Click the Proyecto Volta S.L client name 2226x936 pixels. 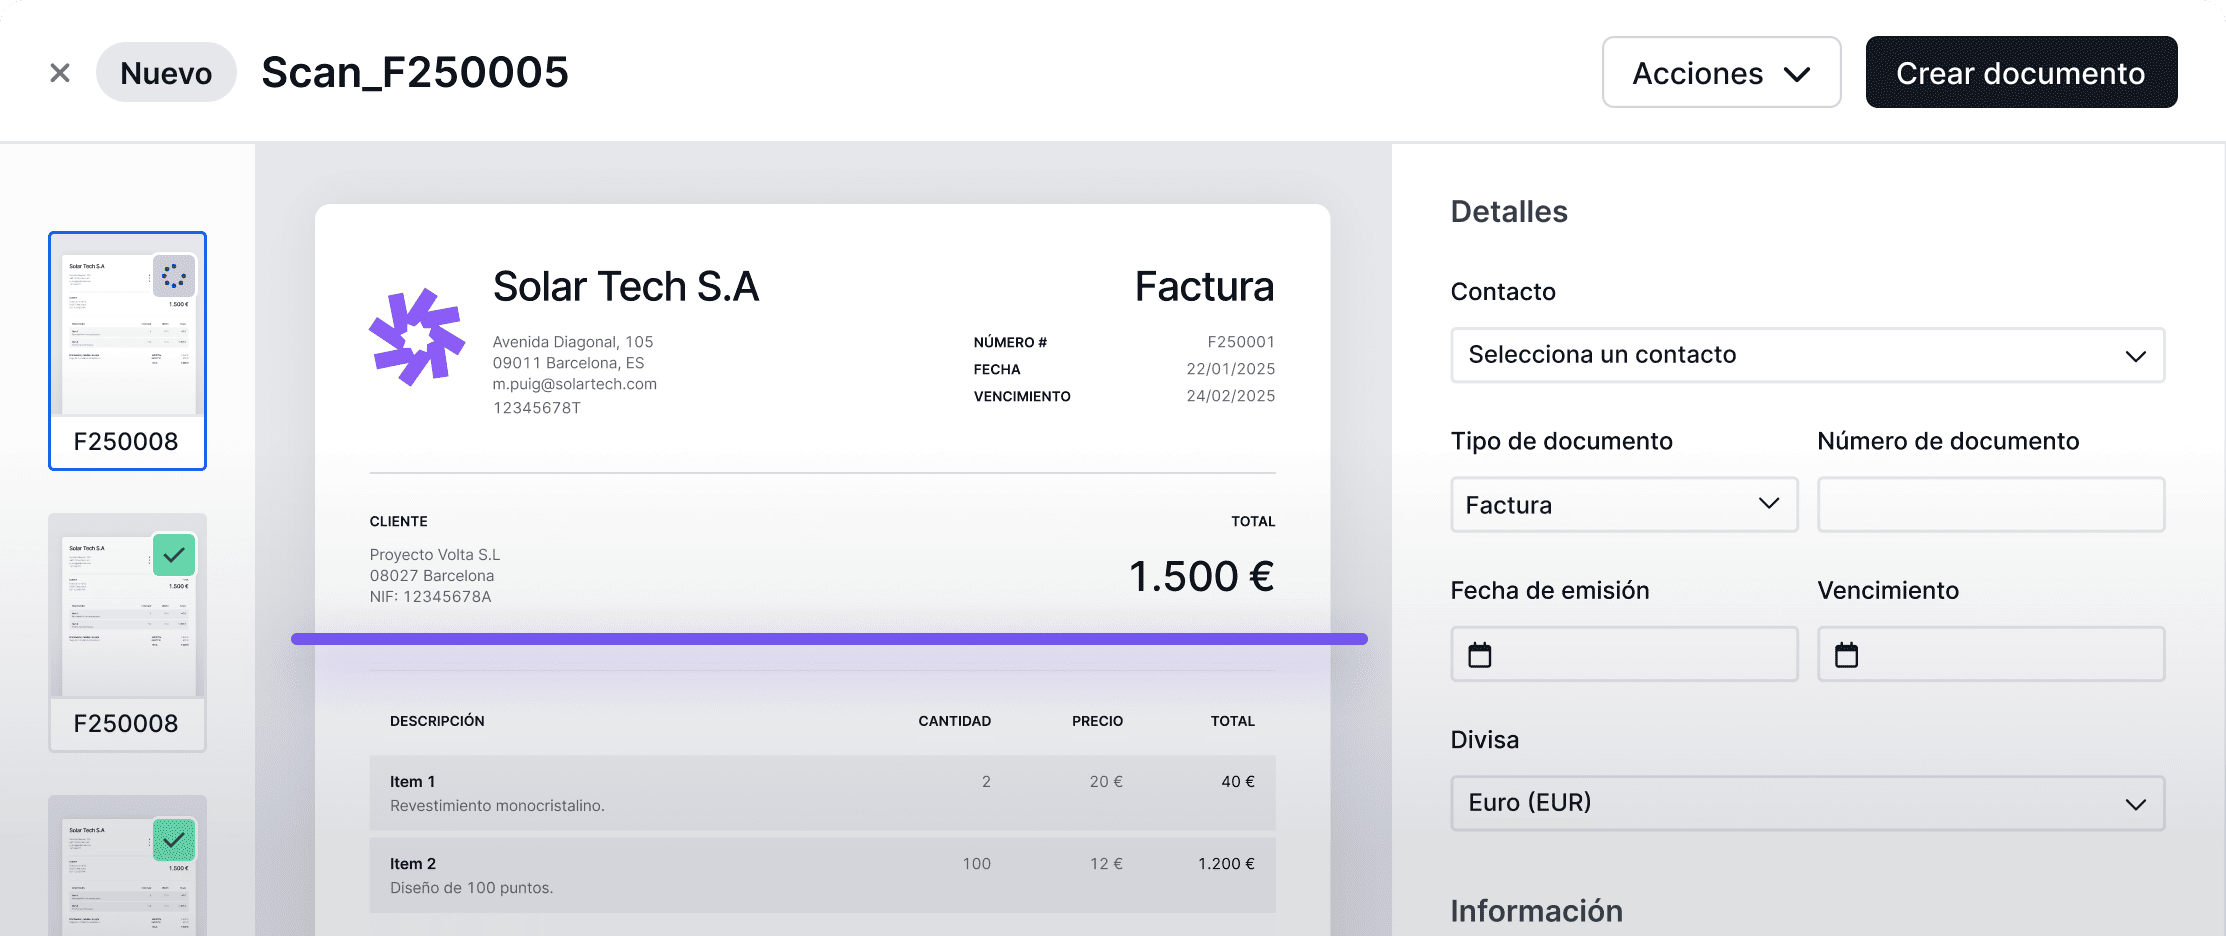435,555
